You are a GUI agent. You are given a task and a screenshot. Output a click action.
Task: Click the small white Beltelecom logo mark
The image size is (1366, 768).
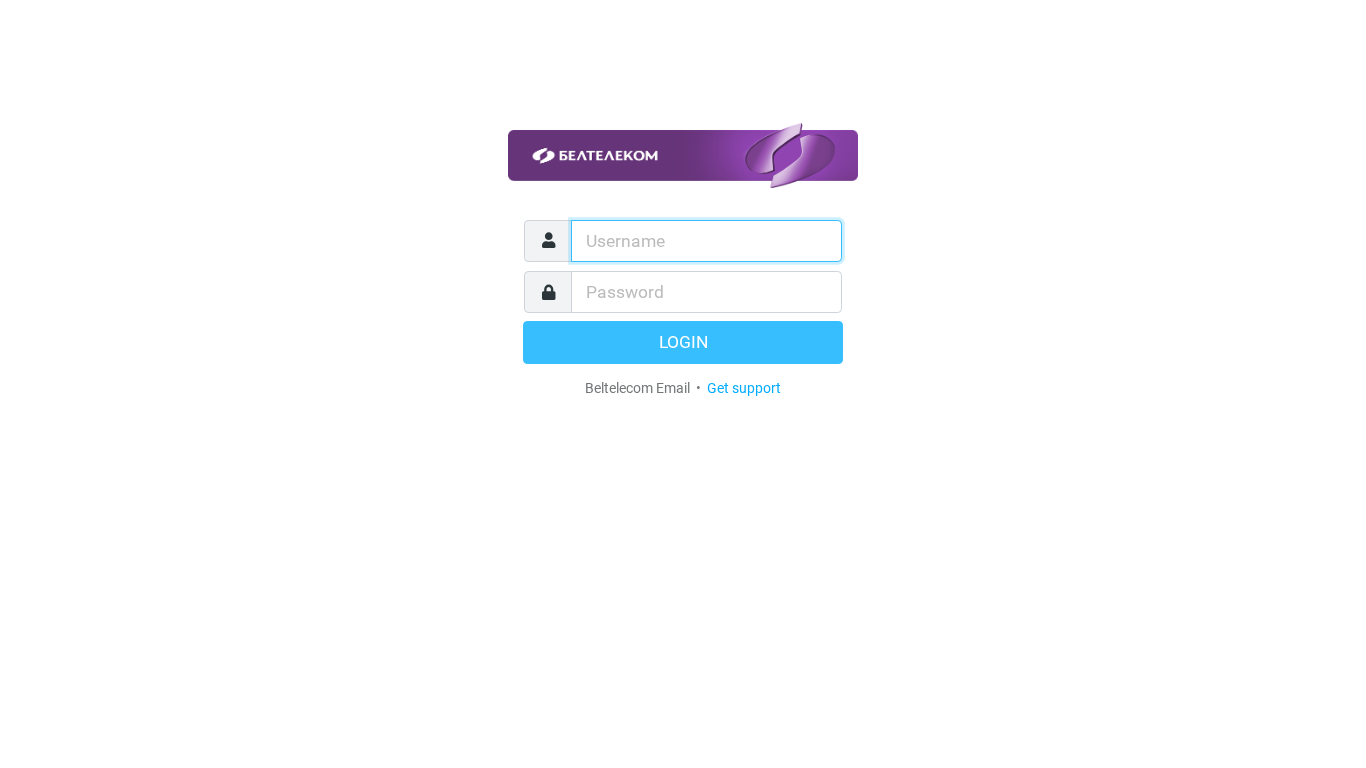click(543, 156)
